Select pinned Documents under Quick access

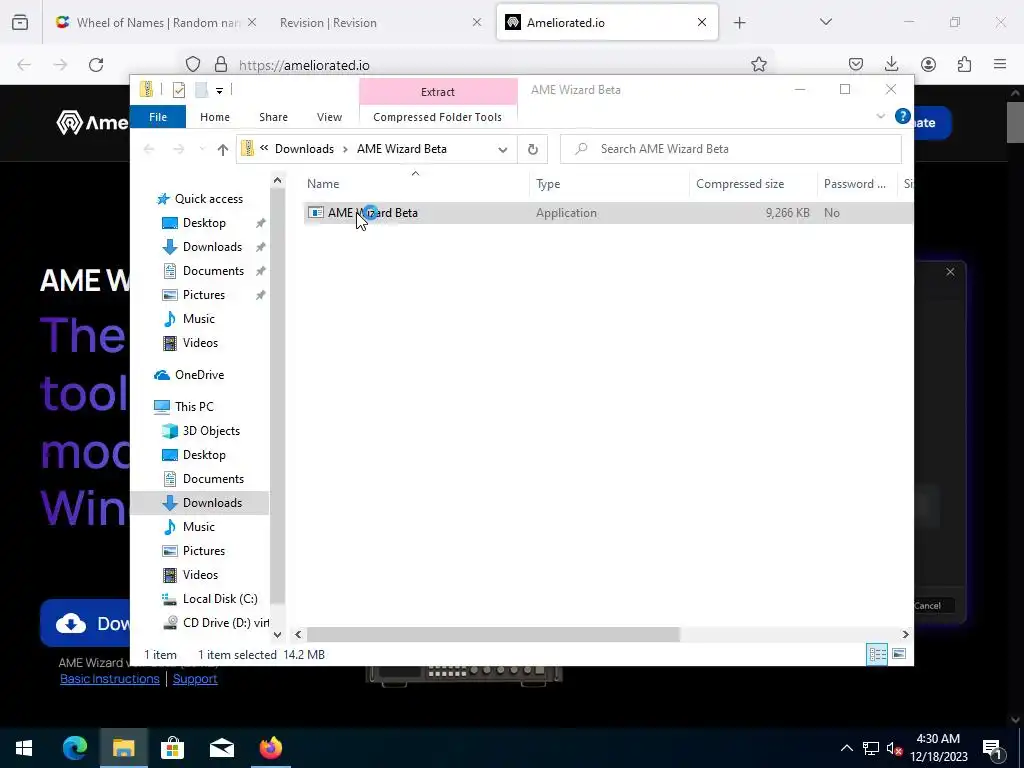pos(213,271)
